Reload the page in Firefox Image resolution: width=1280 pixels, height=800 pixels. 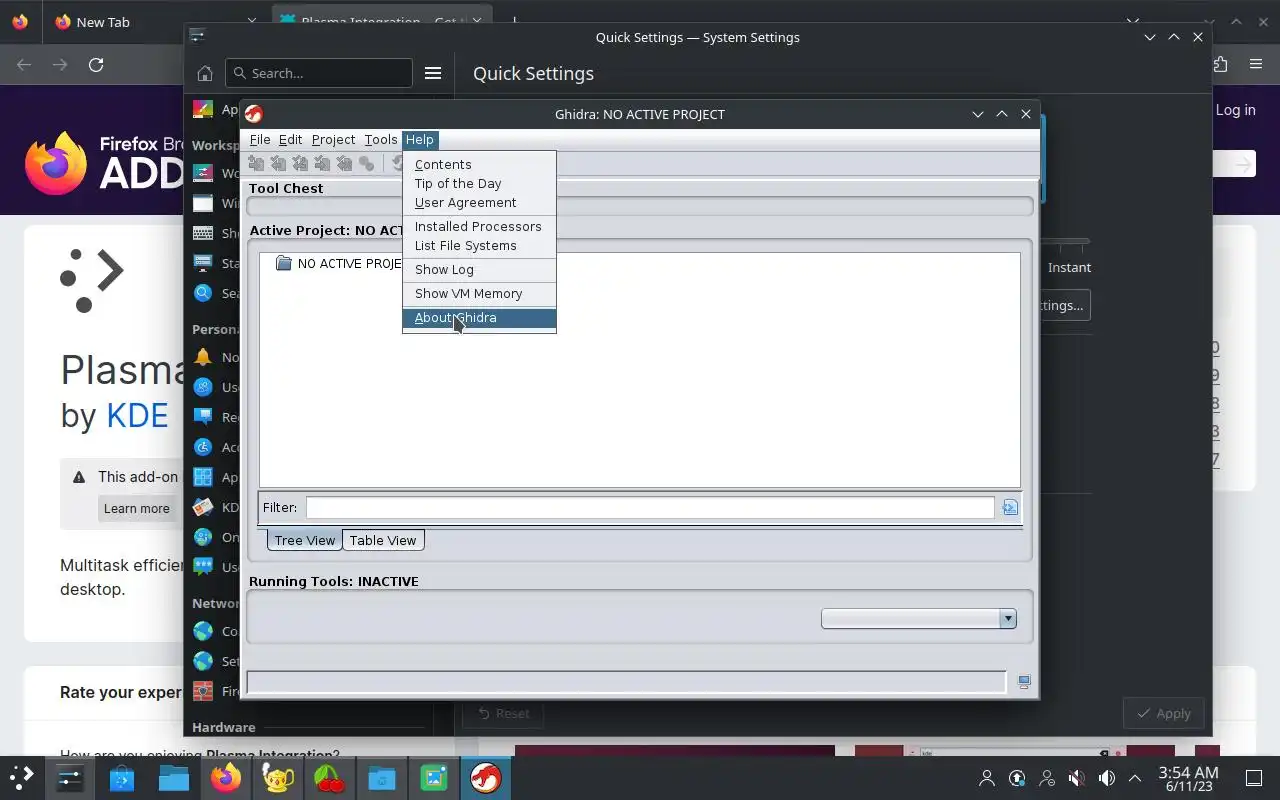tap(96, 64)
